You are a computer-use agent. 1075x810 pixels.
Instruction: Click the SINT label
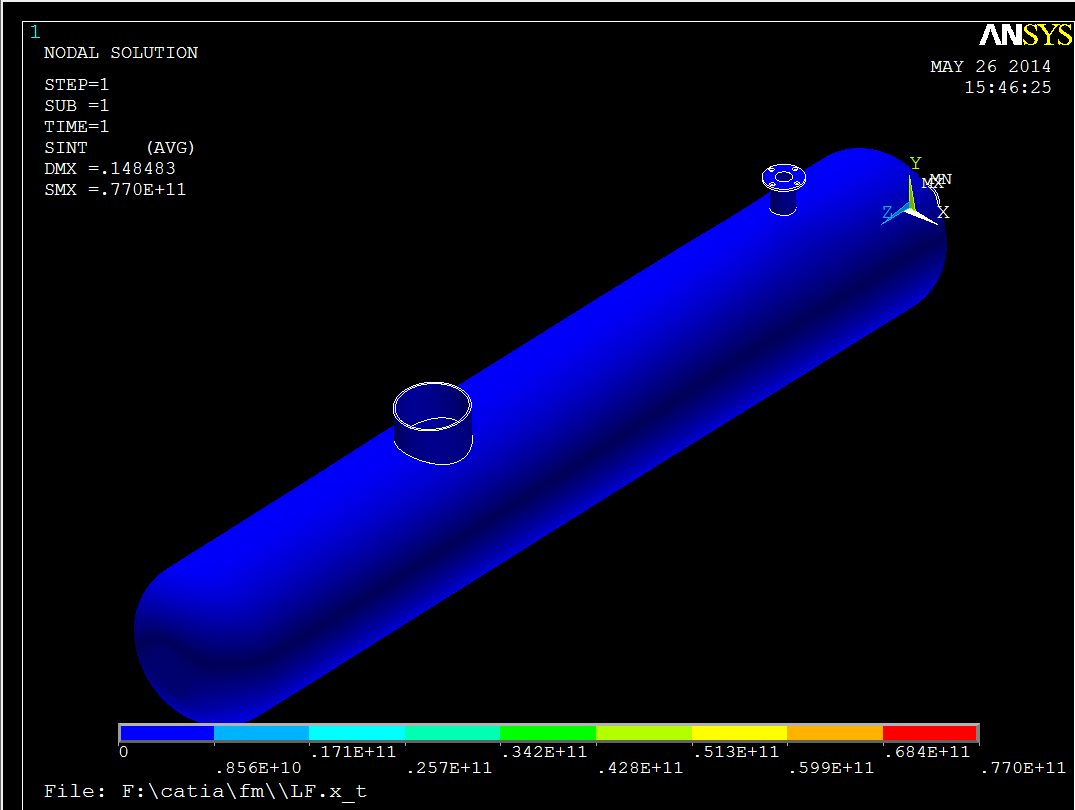(66, 148)
